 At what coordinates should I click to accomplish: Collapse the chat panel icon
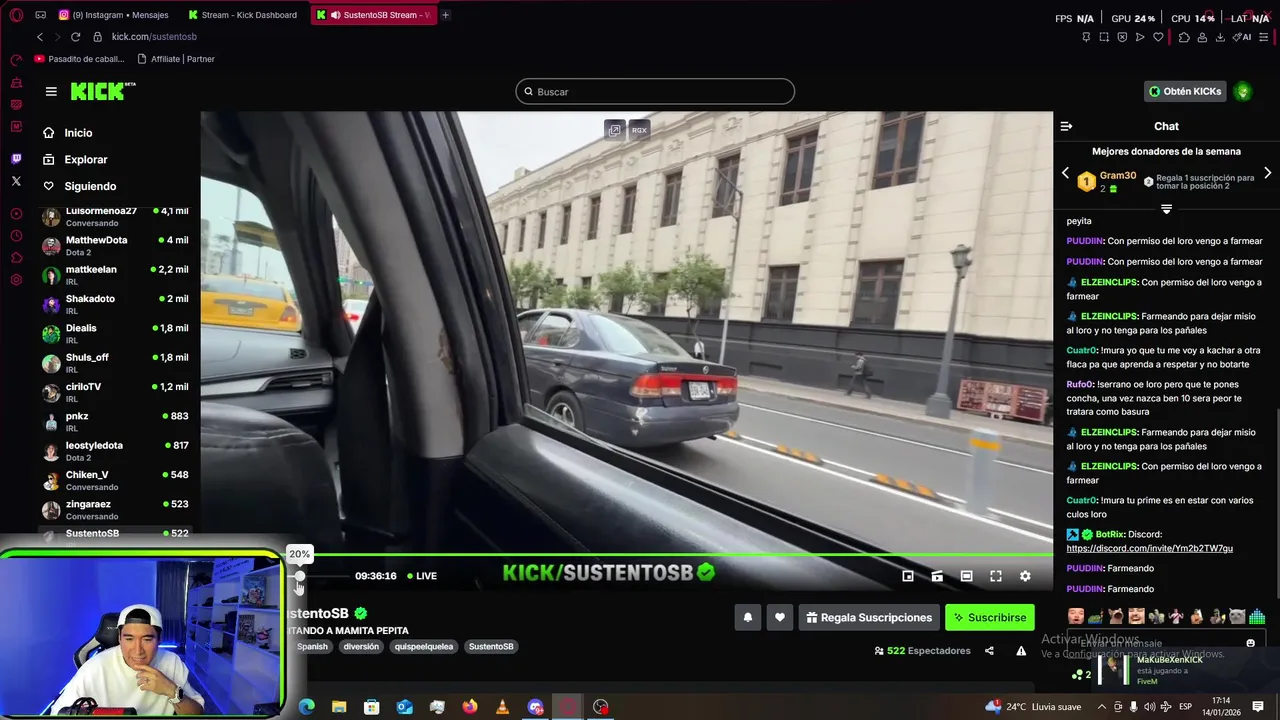click(x=1066, y=126)
